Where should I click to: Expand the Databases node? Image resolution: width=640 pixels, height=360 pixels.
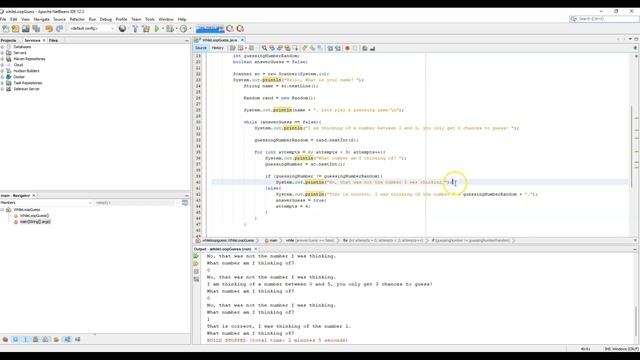click(x=2, y=47)
